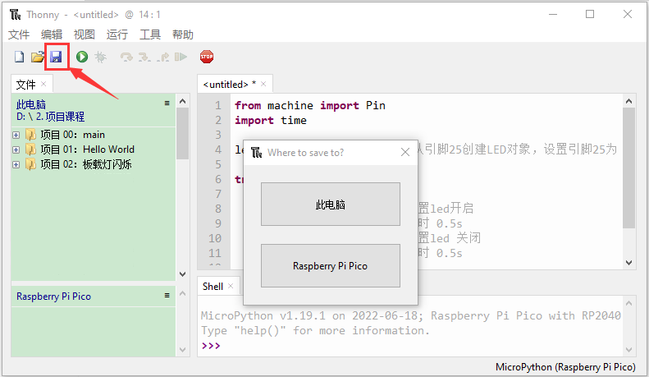Screen dimensions: 650x377
Task: Select the 项目 00: main folder row
Action: pos(93,135)
